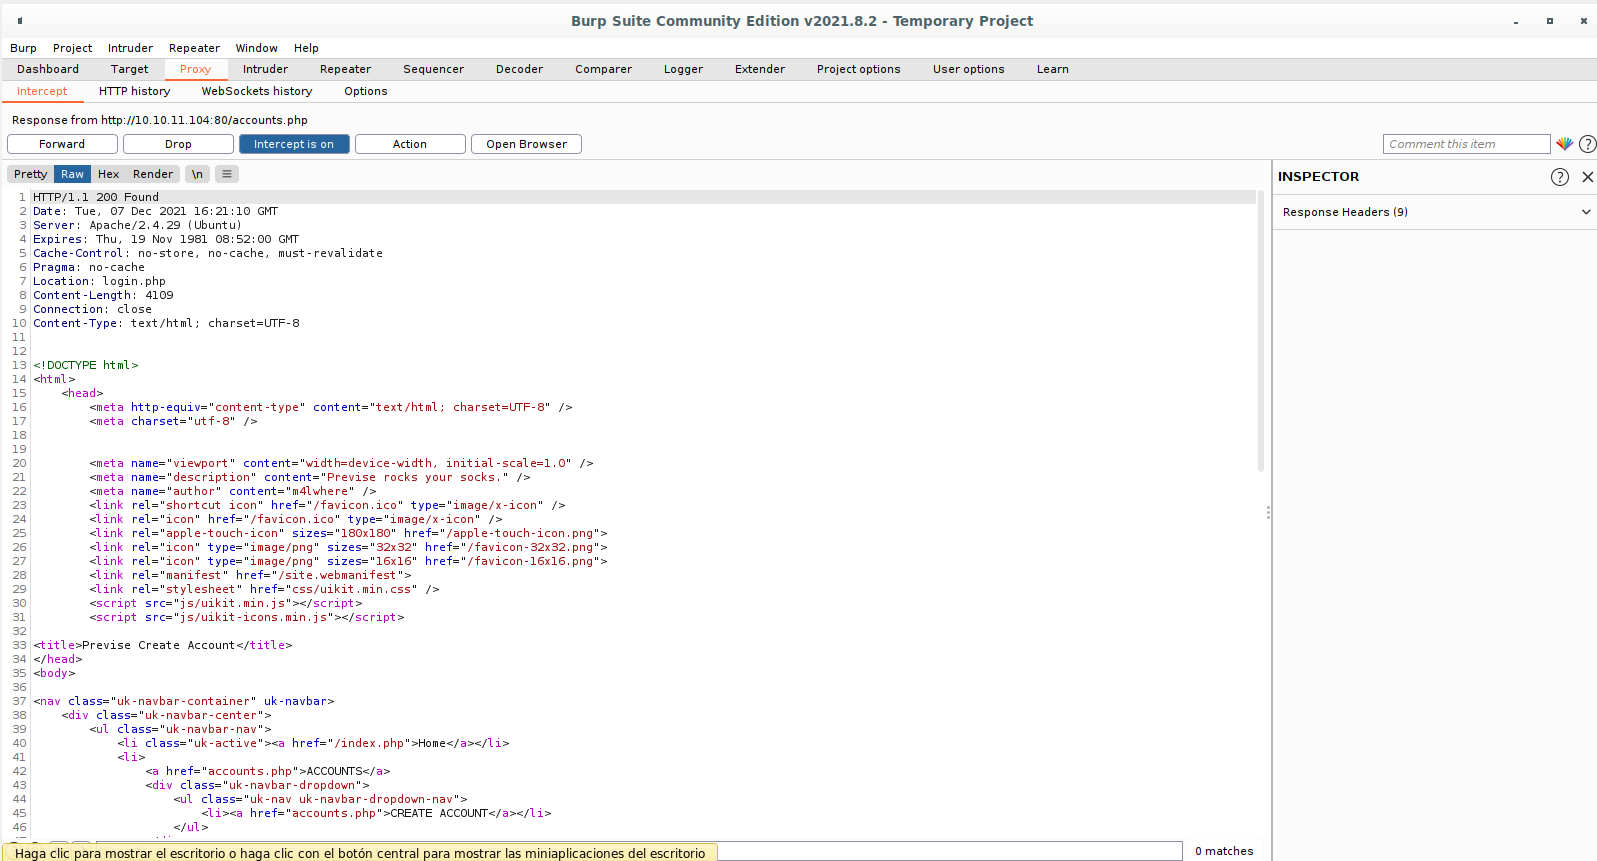Close the Inspector panel

click(1587, 177)
